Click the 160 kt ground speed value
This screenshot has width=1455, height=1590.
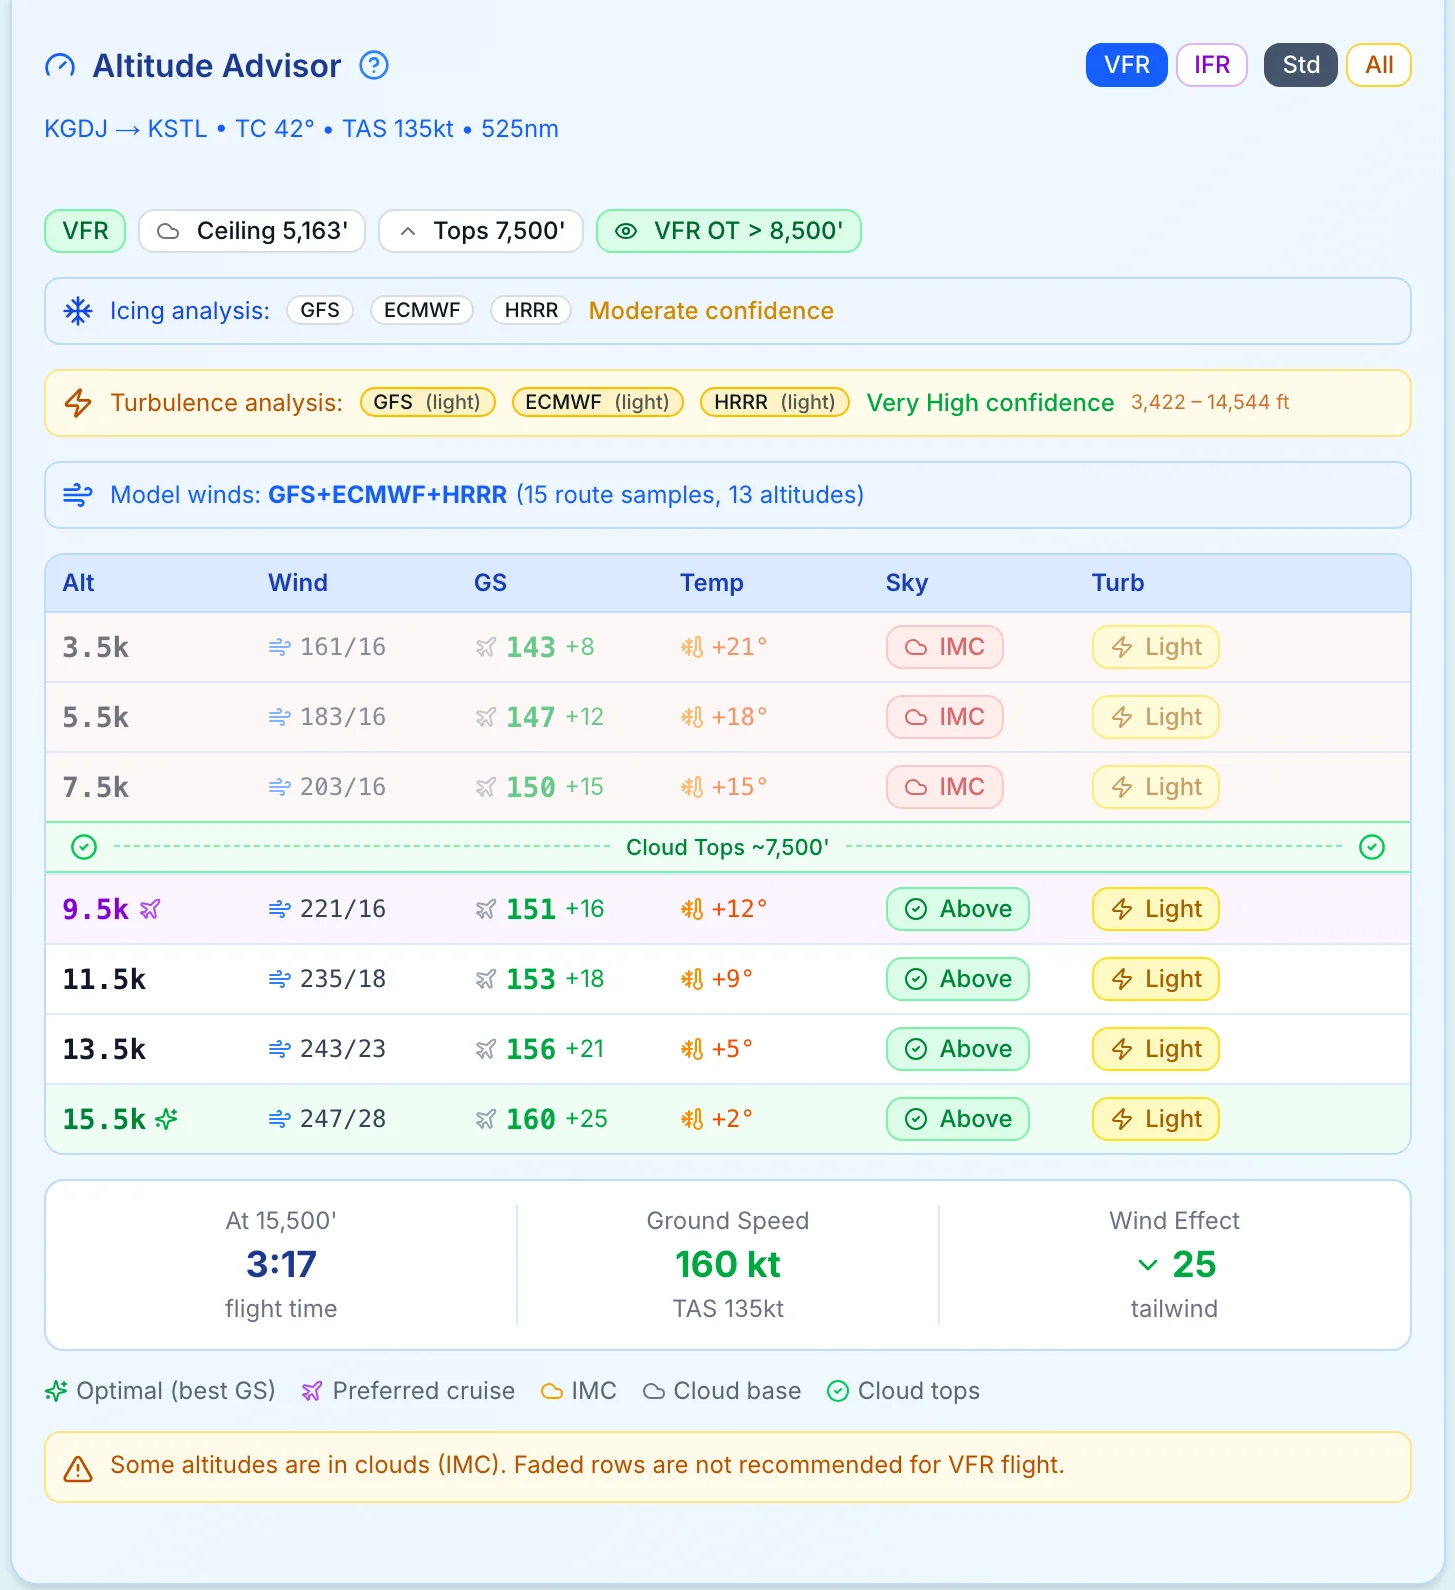728,1264
